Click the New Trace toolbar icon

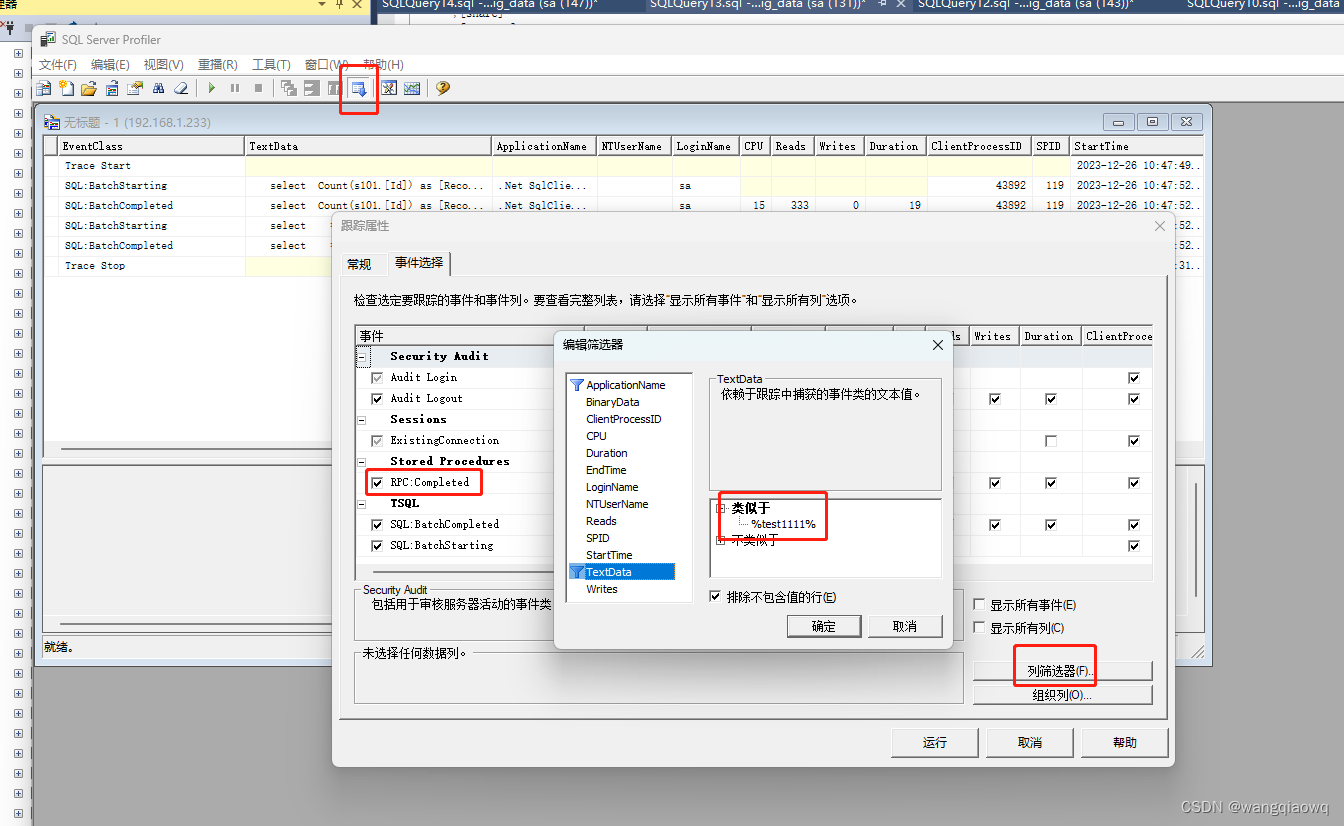pyautogui.click(x=43, y=88)
